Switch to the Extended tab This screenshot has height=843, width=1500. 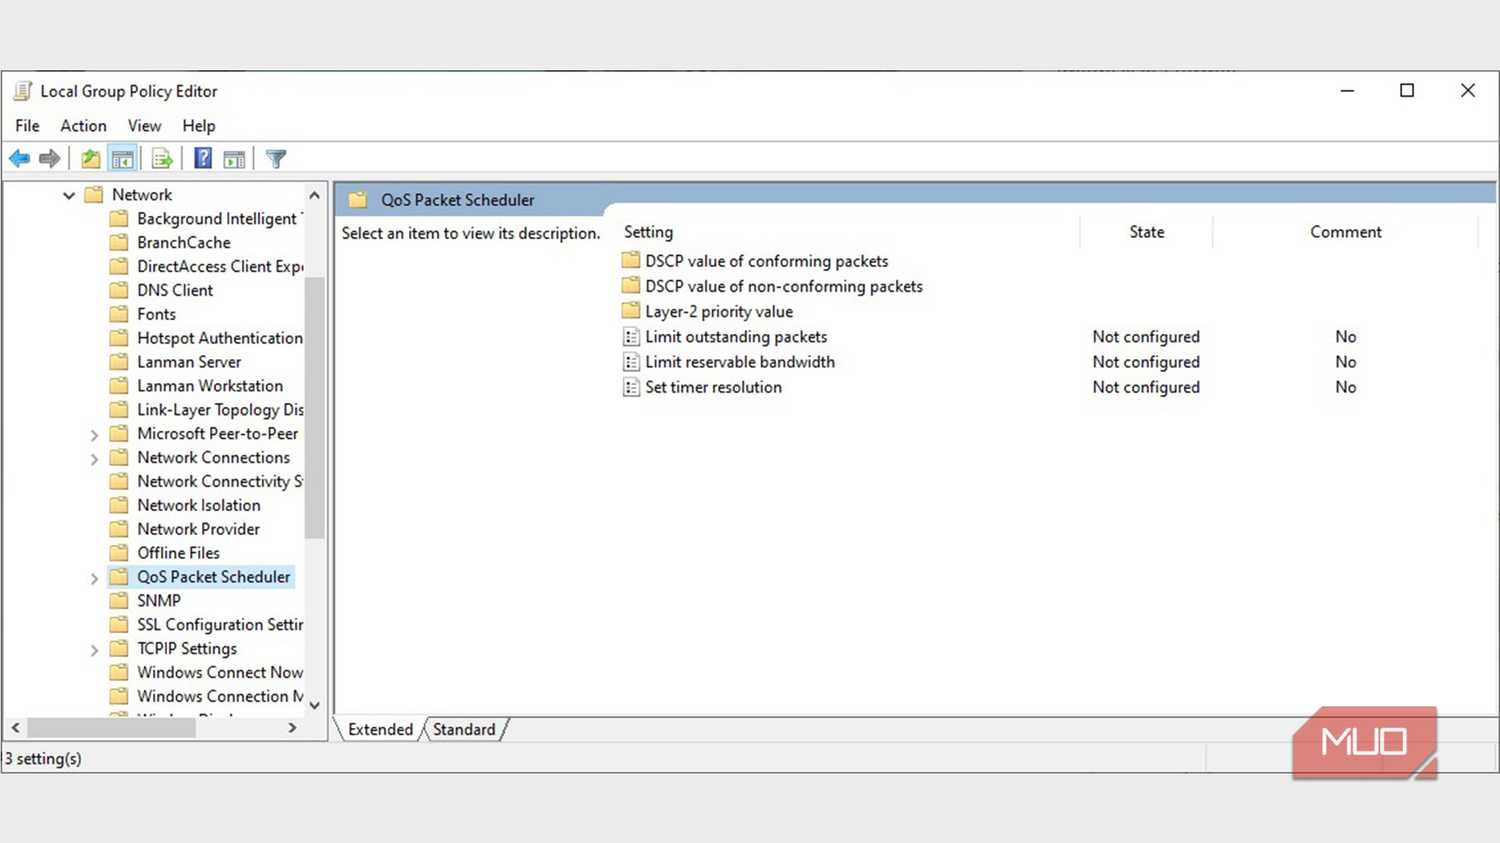[380, 730]
